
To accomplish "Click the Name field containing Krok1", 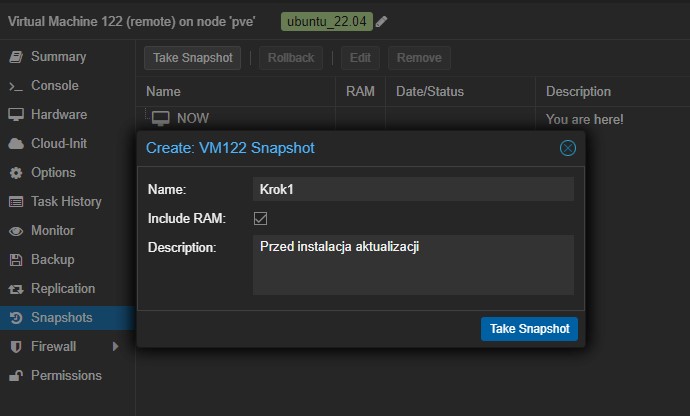I will click(412, 190).
